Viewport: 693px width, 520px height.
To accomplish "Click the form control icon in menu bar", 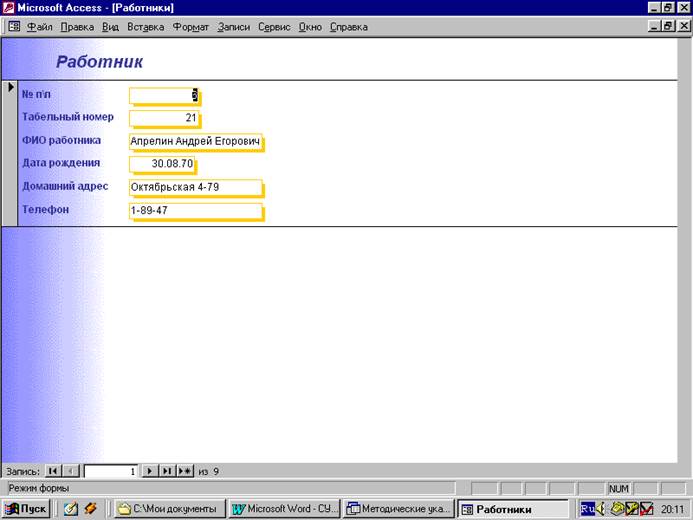I will pos(14,27).
